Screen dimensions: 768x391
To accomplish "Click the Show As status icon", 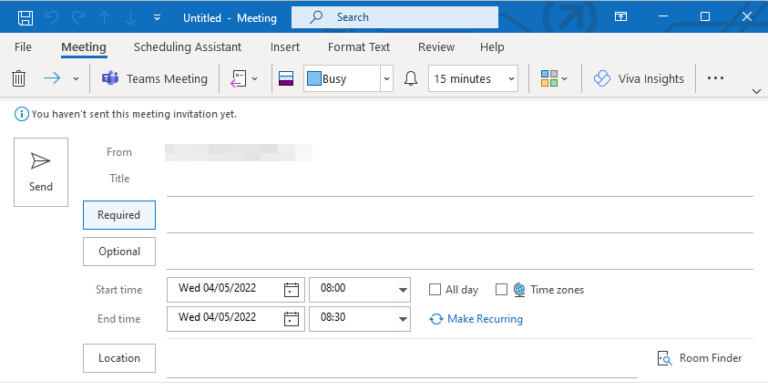I will [x=286, y=78].
